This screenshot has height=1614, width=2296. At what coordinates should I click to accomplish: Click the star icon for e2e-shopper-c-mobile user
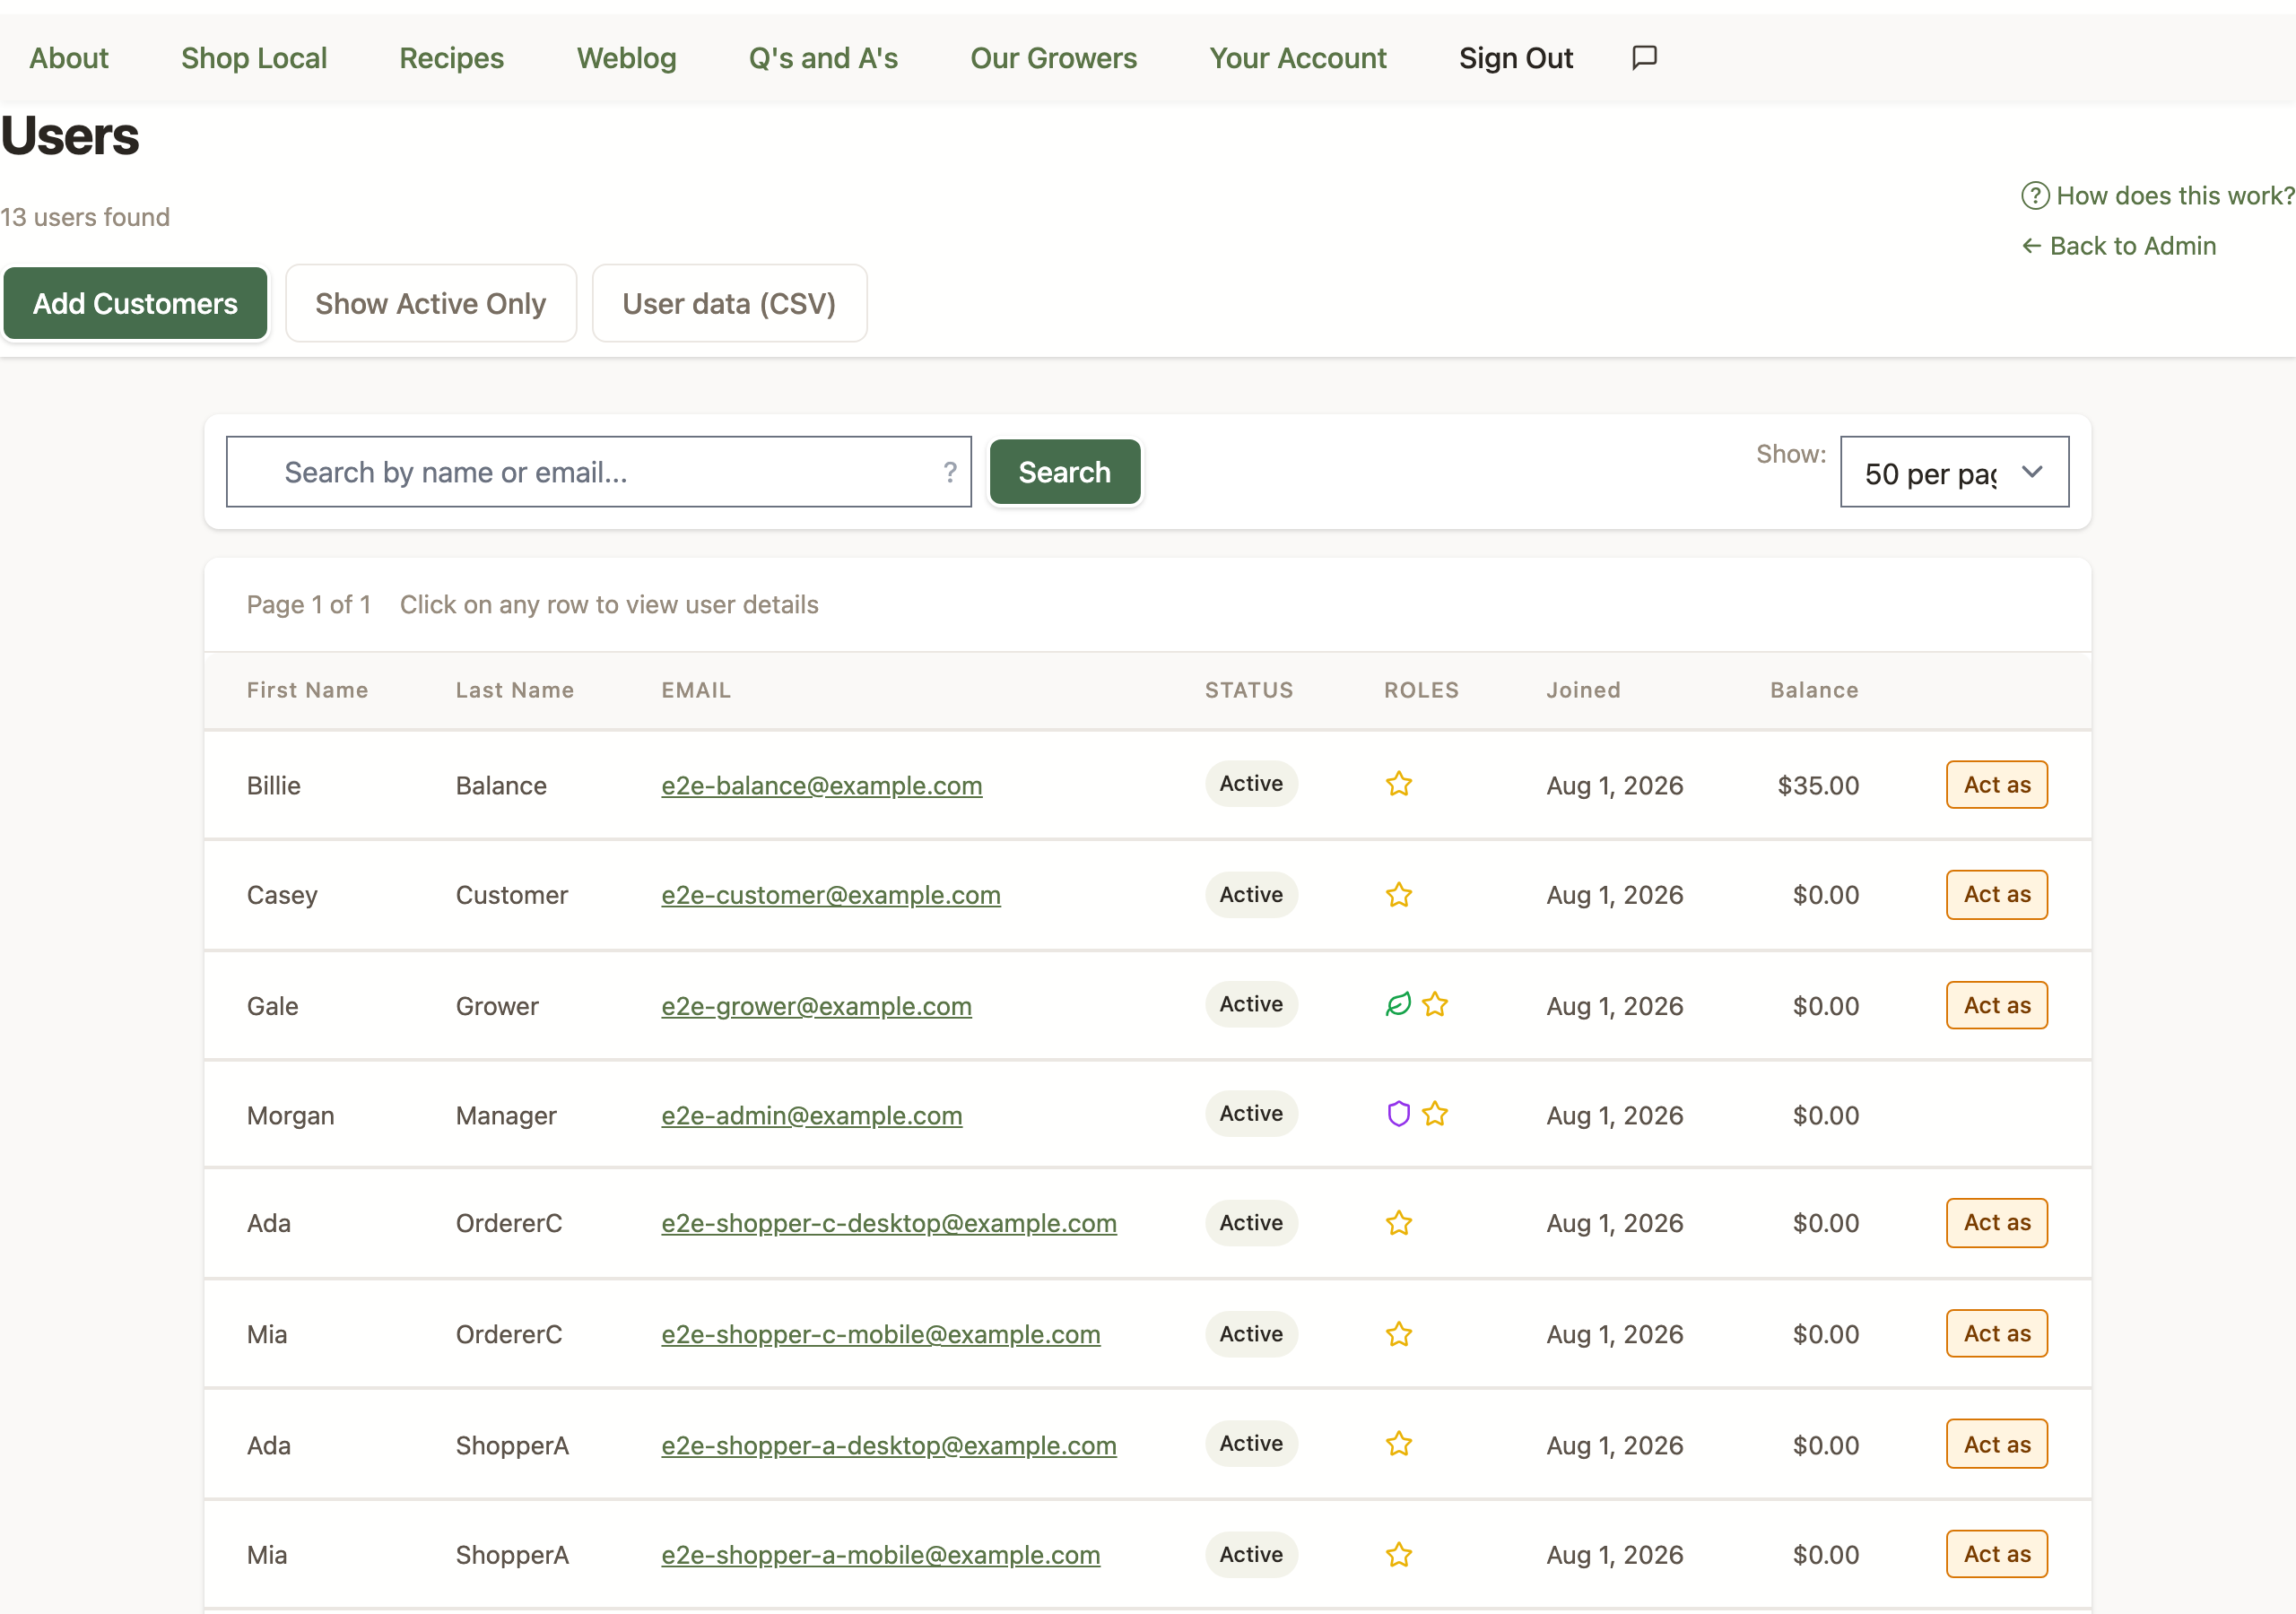(1398, 1334)
